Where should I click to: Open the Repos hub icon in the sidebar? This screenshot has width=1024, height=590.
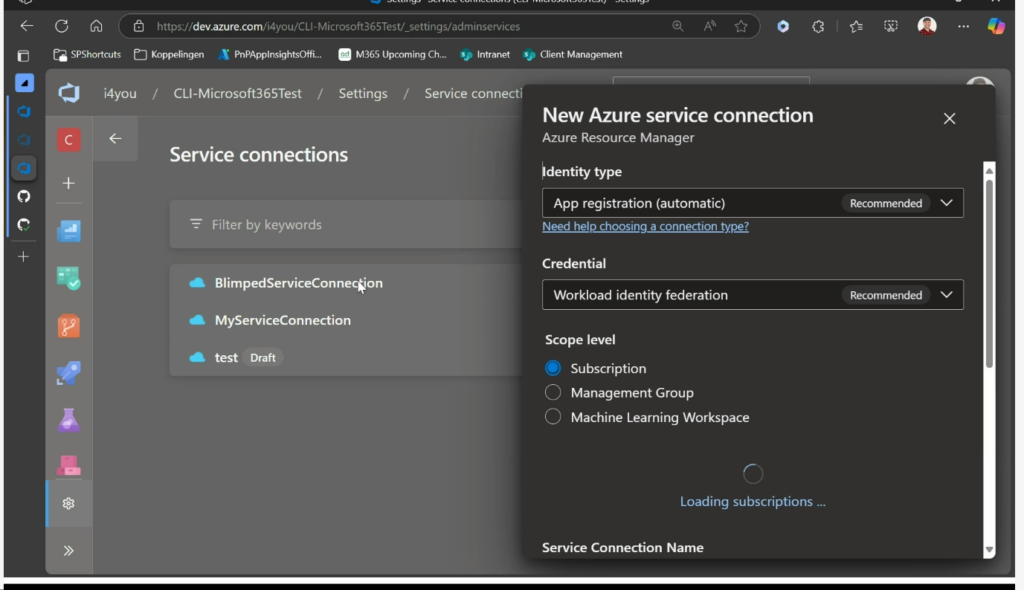[x=69, y=326]
